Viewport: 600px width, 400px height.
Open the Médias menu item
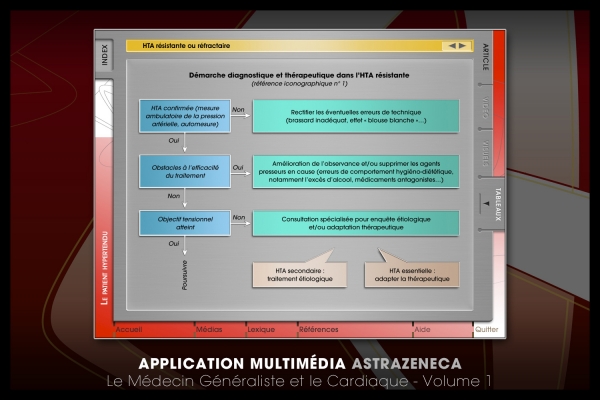[x=209, y=329]
